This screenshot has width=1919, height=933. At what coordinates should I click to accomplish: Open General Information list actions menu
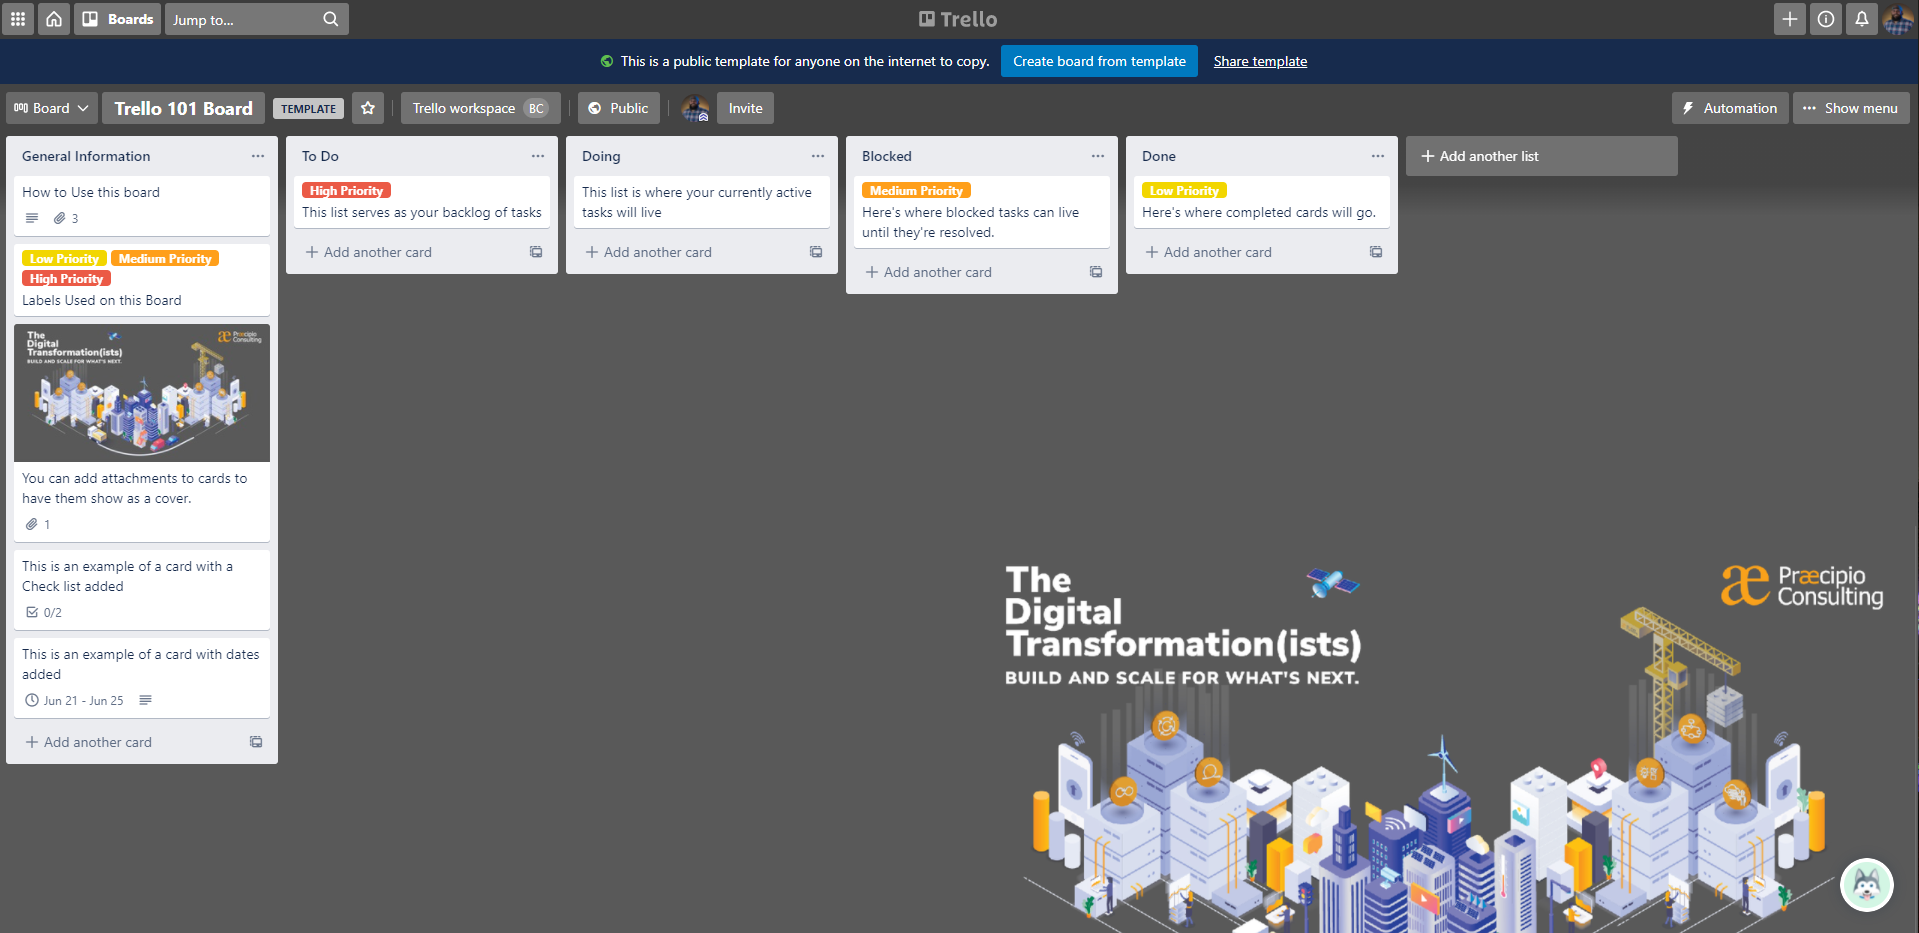(258, 156)
